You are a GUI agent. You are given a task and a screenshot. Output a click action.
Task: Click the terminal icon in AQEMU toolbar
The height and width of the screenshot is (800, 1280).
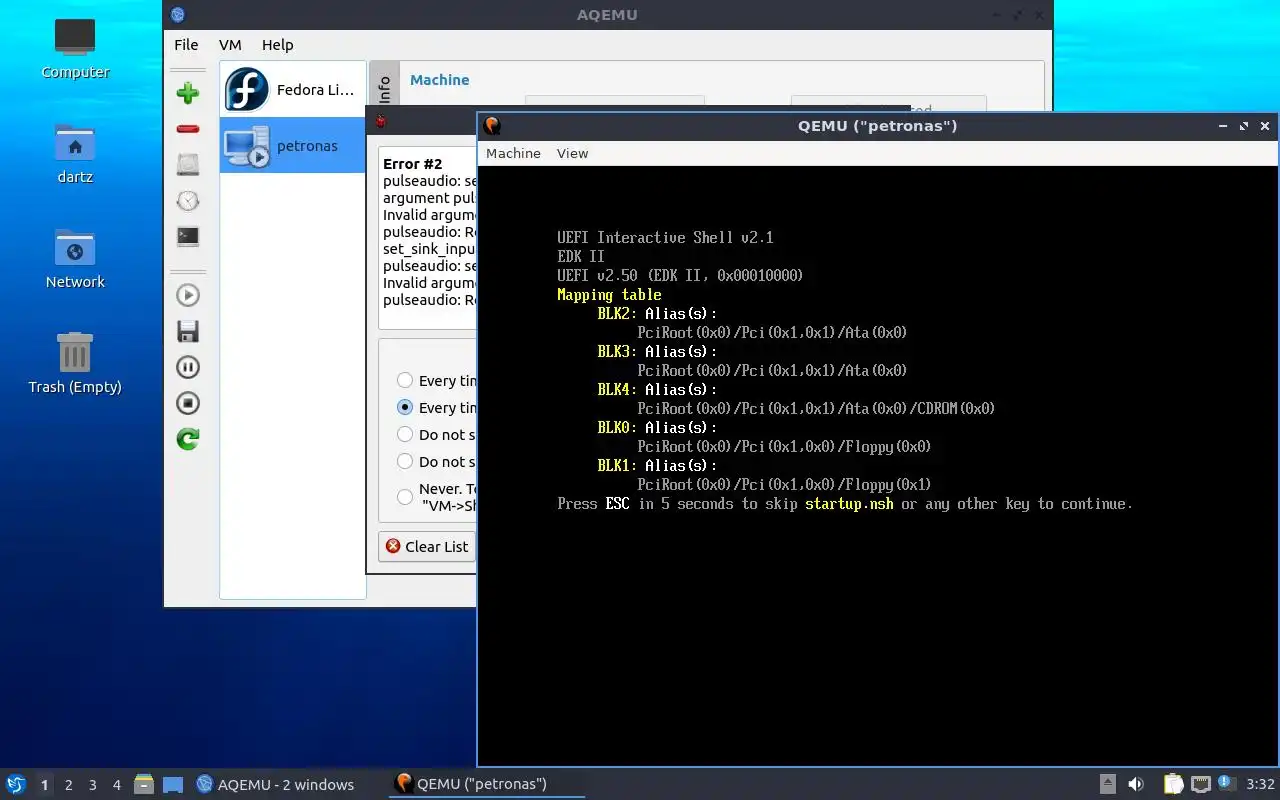tap(188, 237)
